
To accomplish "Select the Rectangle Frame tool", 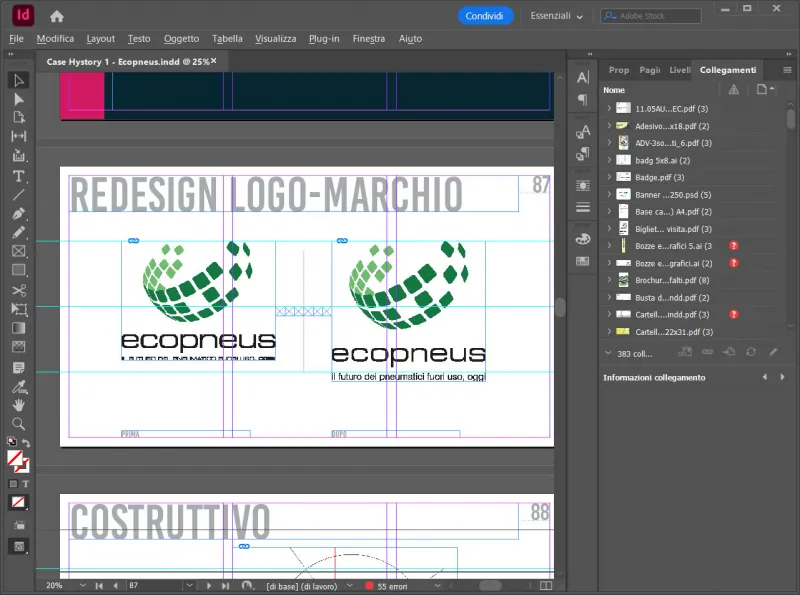I will click(x=19, y=251).
